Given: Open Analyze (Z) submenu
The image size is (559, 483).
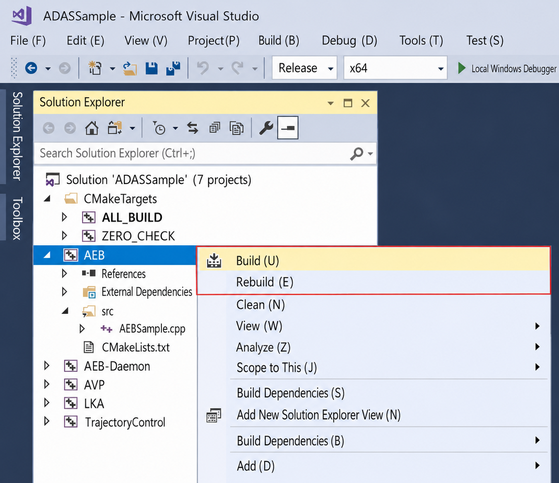Looking at the screenshot, I should pyautogui.click(x=374, y=347).
